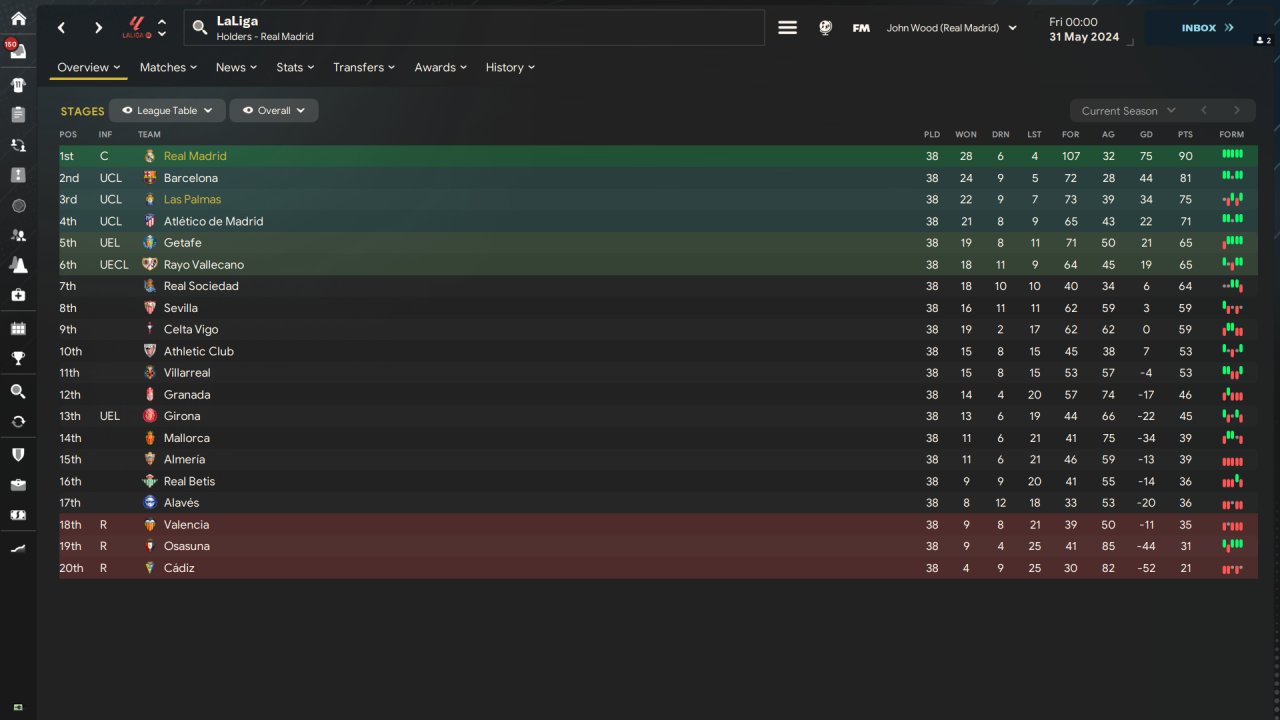Open the History tab

[x=510, y=67]
